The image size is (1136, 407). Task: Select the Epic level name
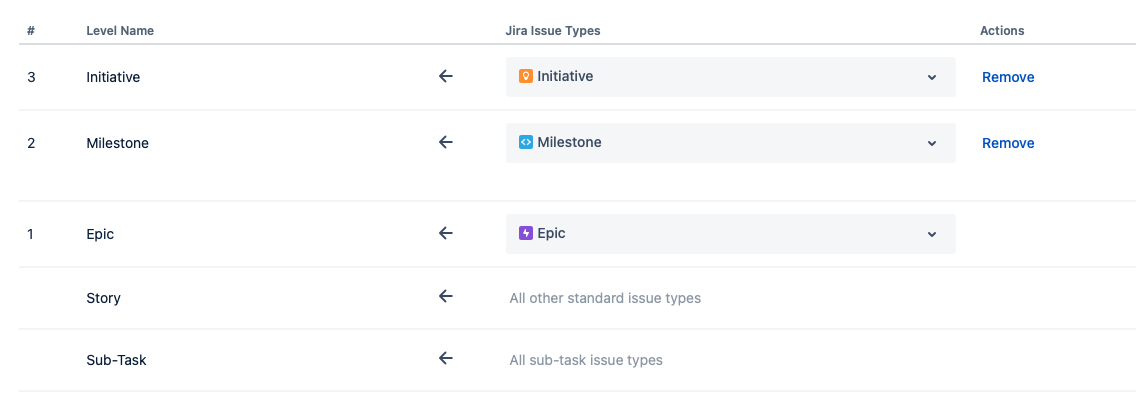coord(100,235)
